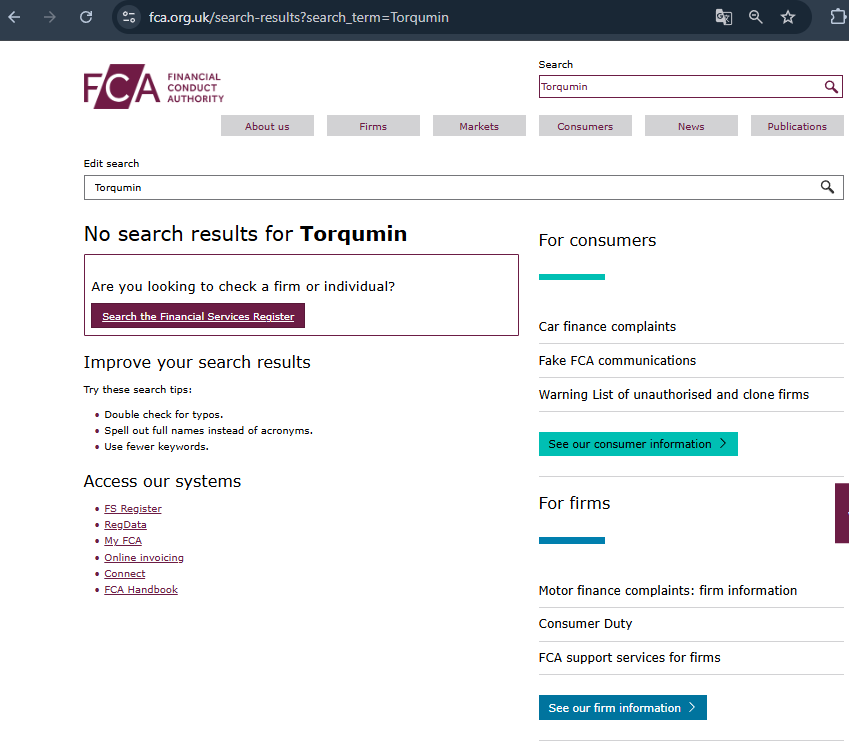849x744 pixels.
Task: Click See our consumer information button
Action: point(638,444)
